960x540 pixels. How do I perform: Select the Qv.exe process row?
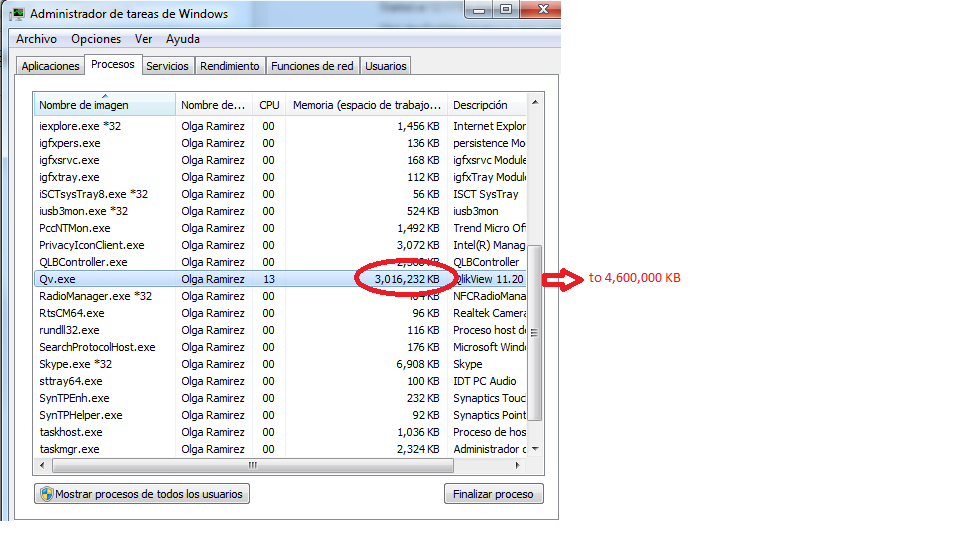(x=280, y=279)
